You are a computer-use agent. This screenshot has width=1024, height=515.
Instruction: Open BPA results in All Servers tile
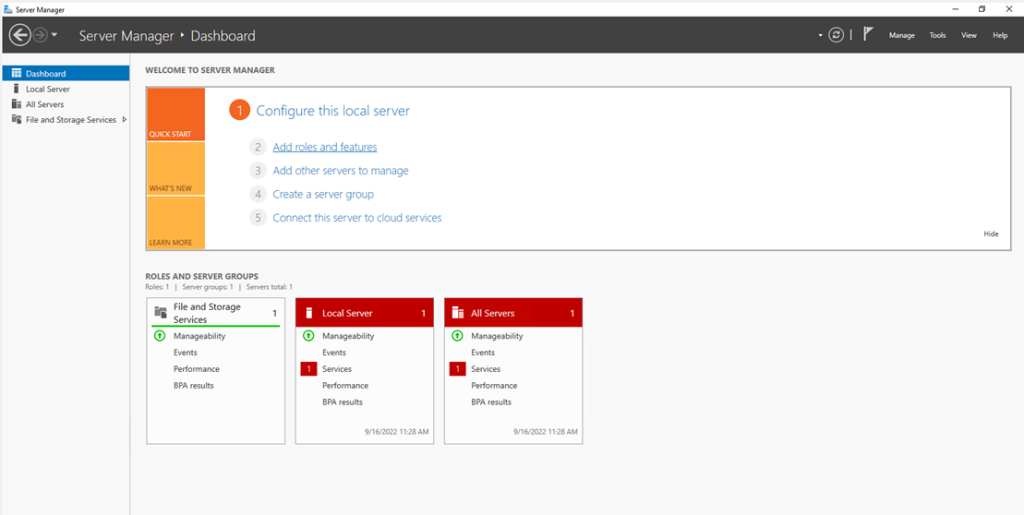pyautogui.click(x=491, y=402)
